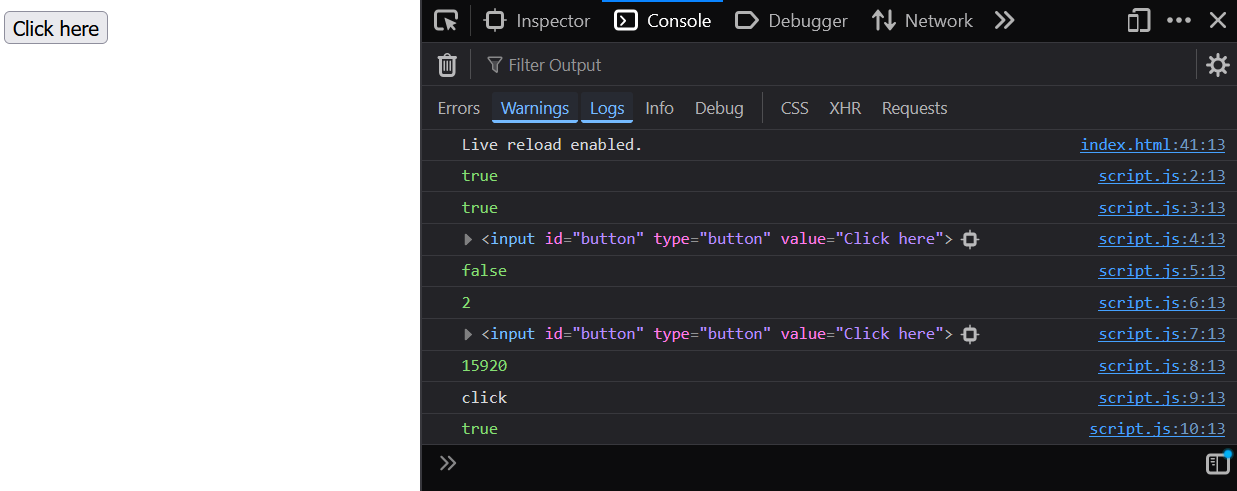The image size is (1237, 491).
Task: Expand the first logged input element
Action: [468, 239]
